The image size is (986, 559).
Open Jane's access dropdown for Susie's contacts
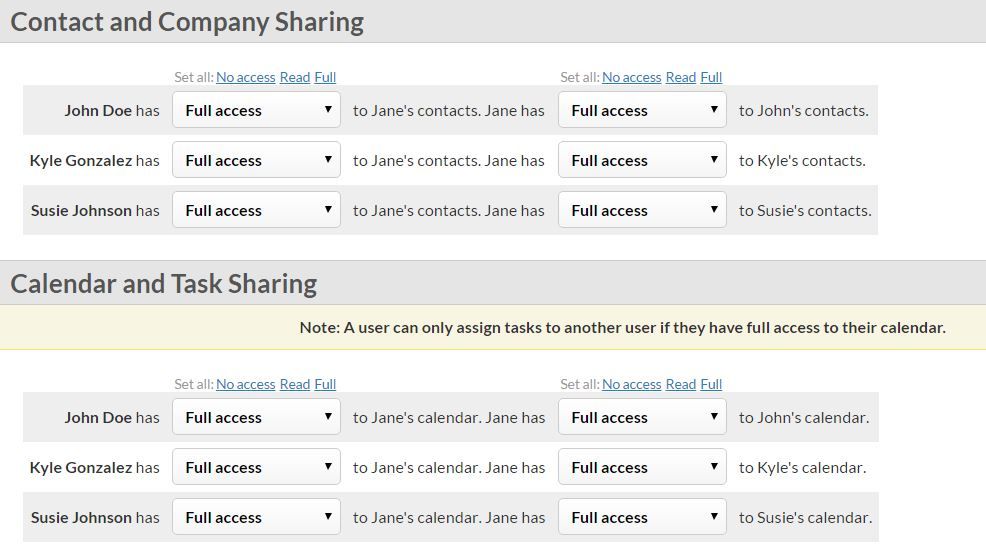click(642, 210)
